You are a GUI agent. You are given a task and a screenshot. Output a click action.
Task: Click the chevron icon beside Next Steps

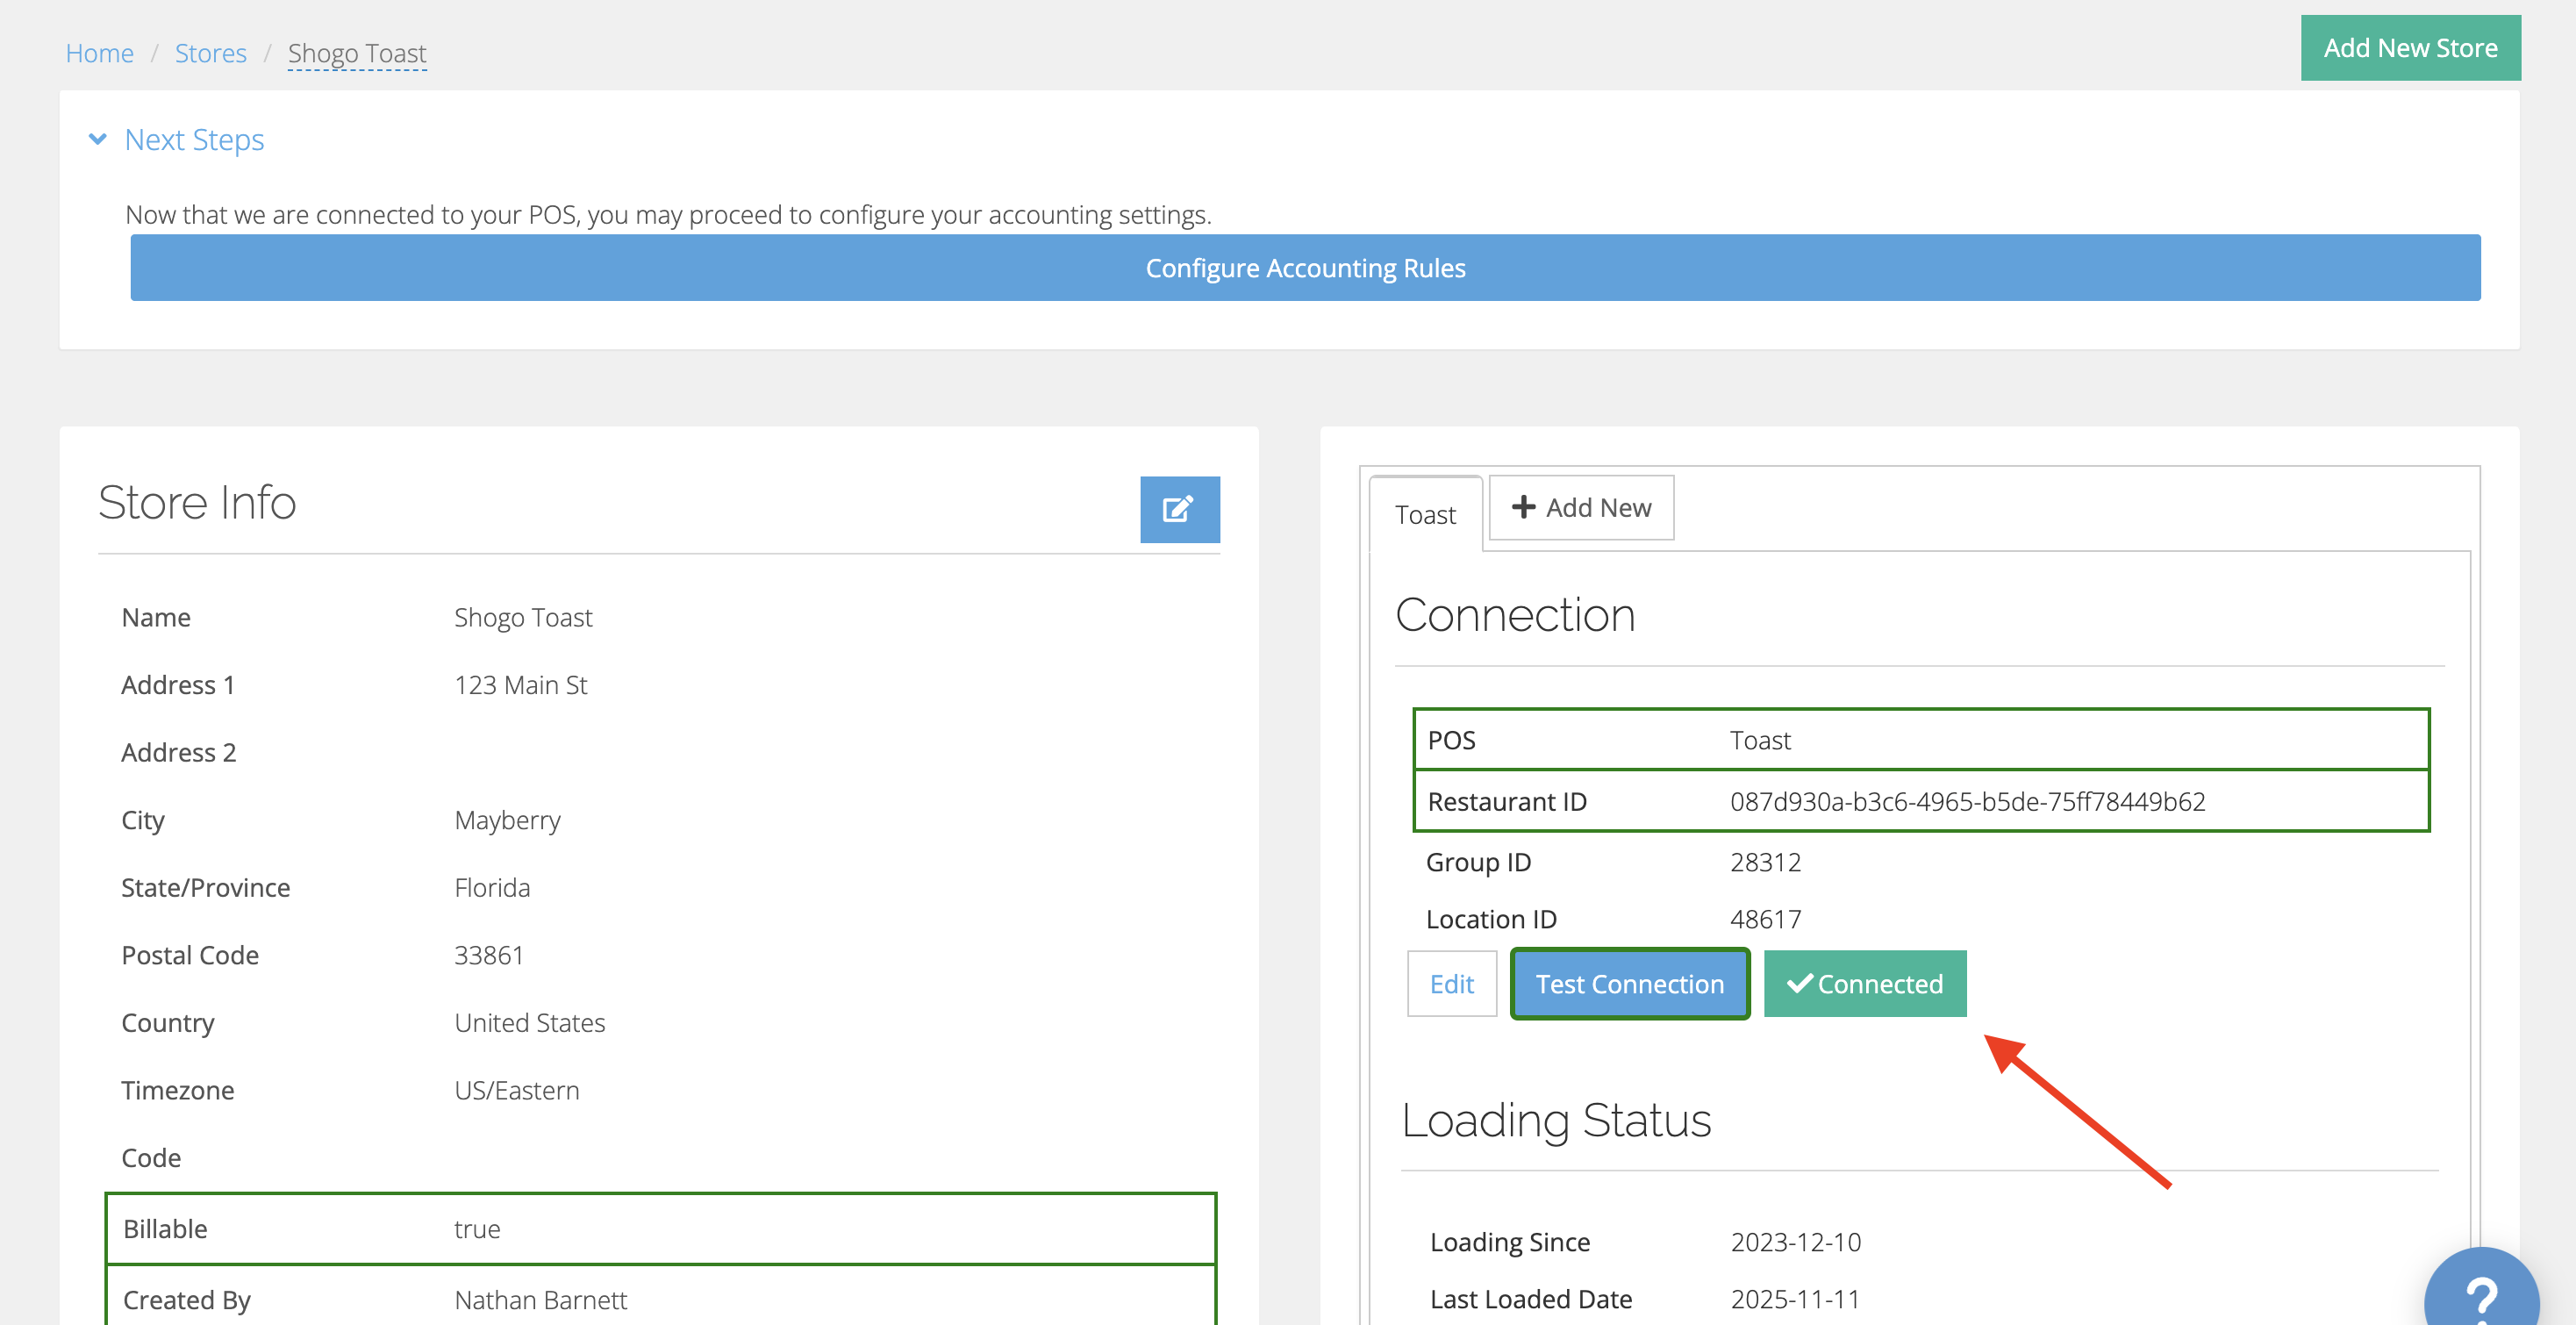click(97, 139)
